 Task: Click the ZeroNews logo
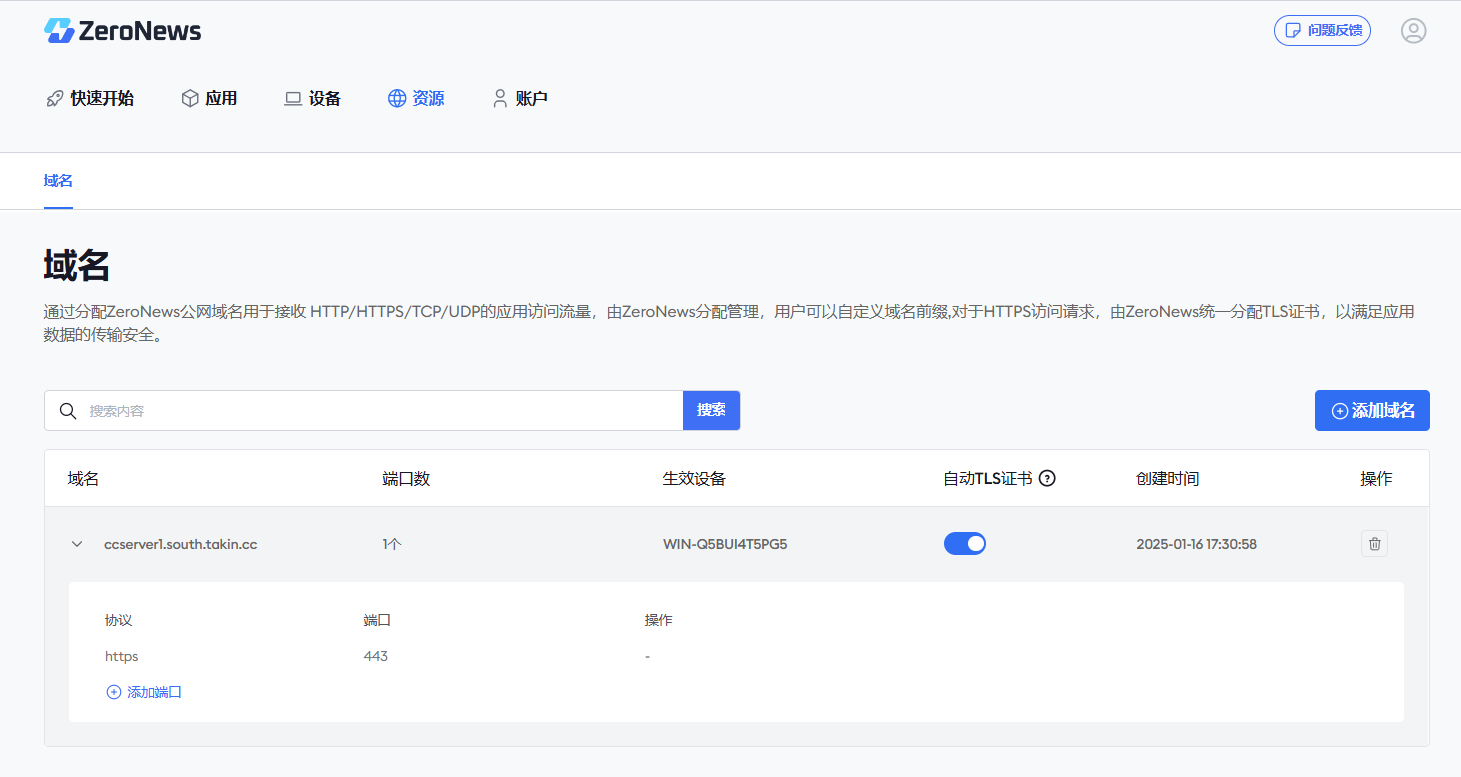tap(122, 31)
